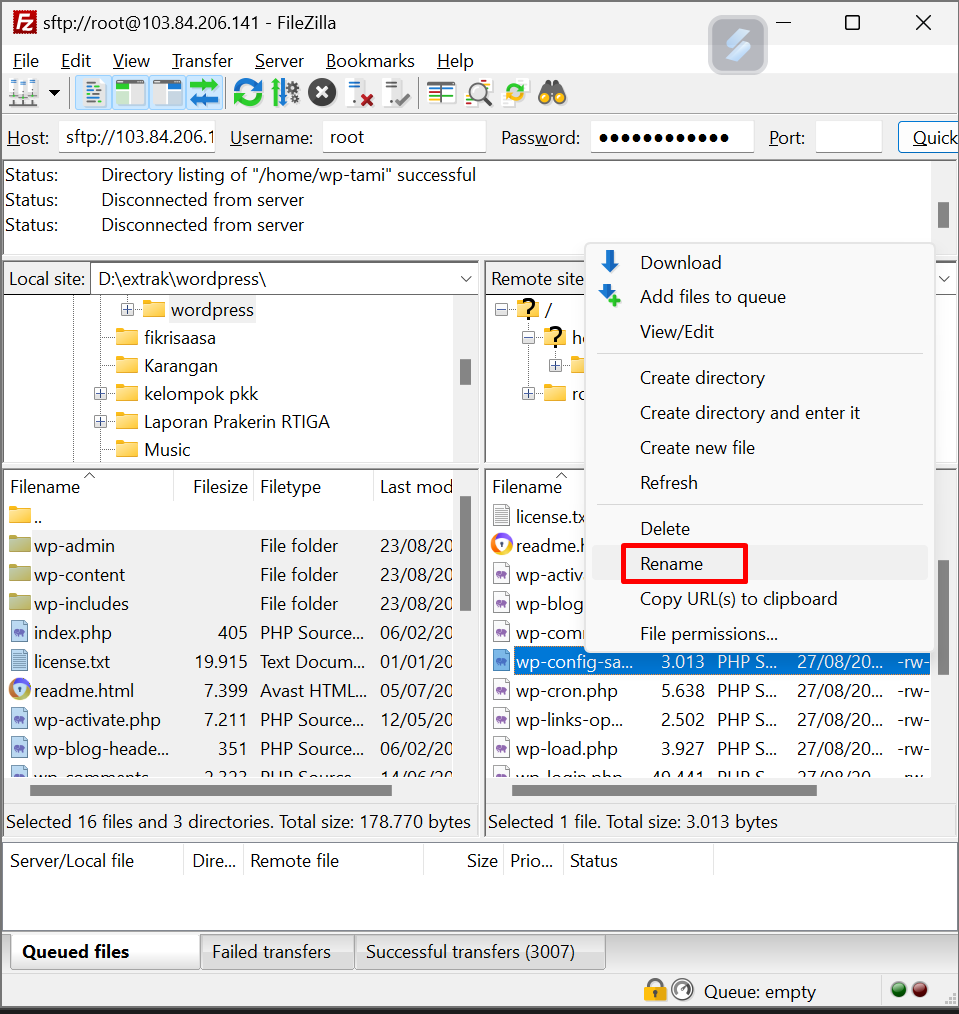The height and width of the screenshot is (1014, 959).
Task: Choose Delete from context menu
Action: coord(665,529)
